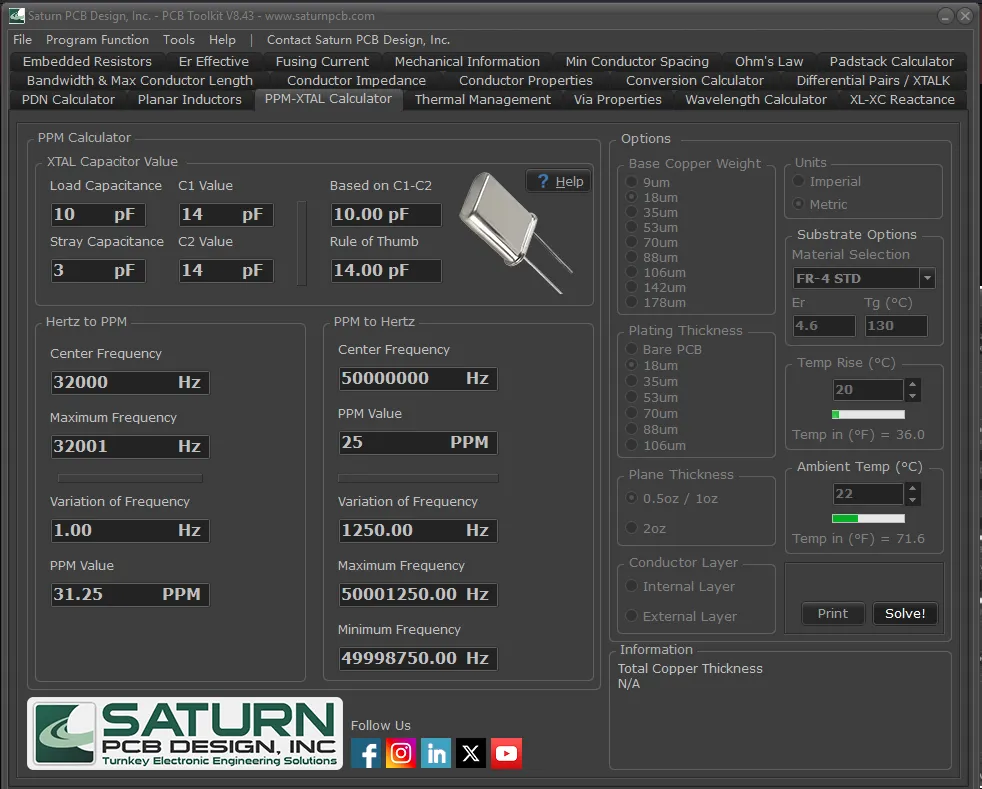Viewport: 982px width, 789px height.
Task: Switch to the Planar Inductors tab
Action: 190,100
